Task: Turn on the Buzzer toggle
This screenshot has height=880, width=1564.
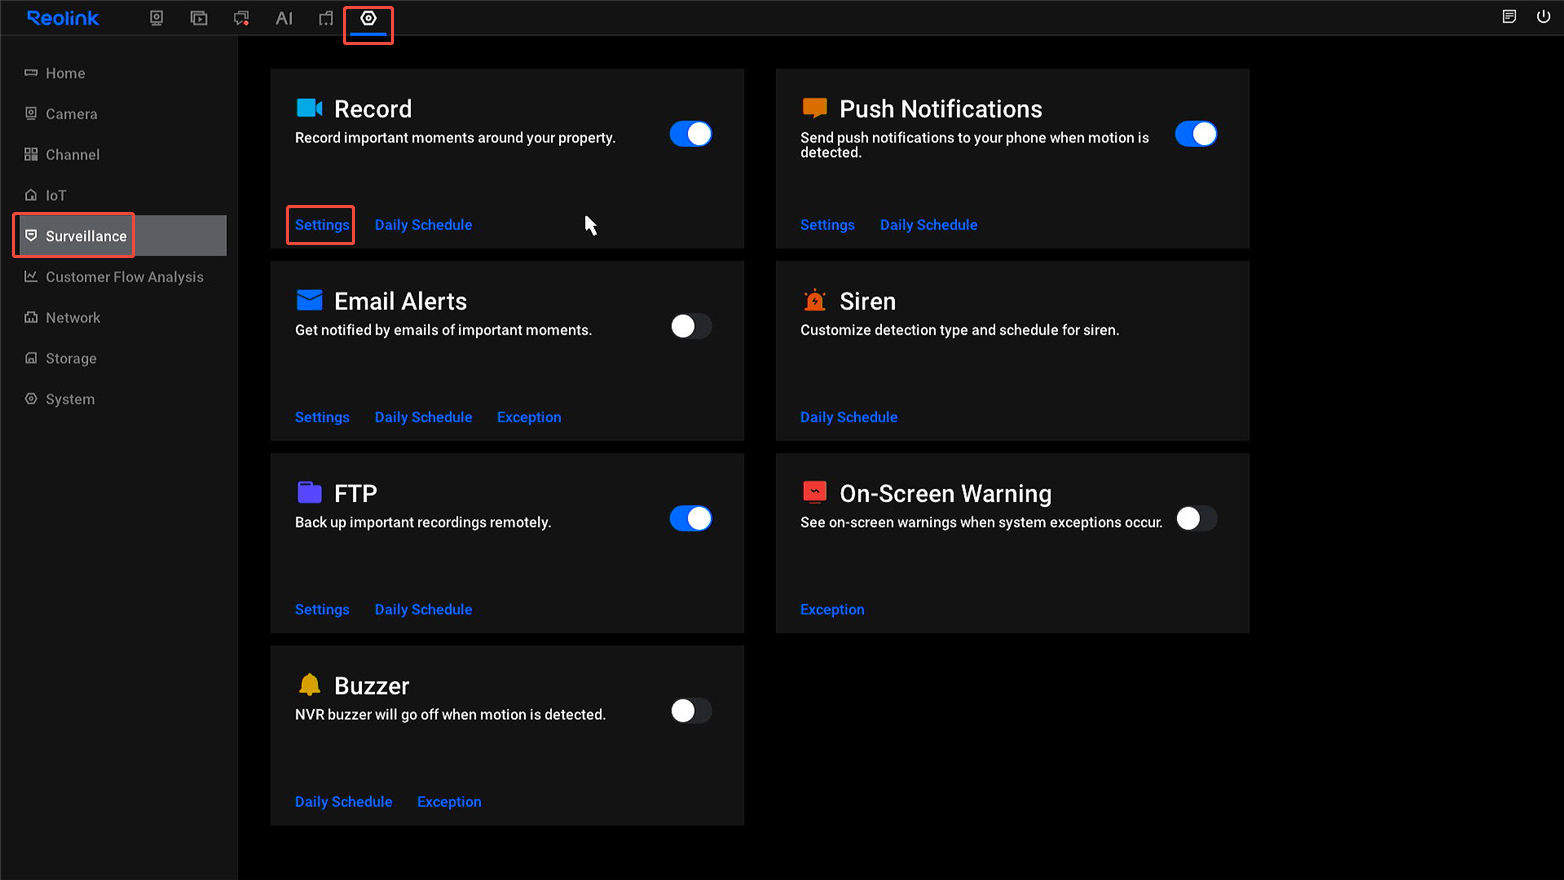Action: point(690,711)
